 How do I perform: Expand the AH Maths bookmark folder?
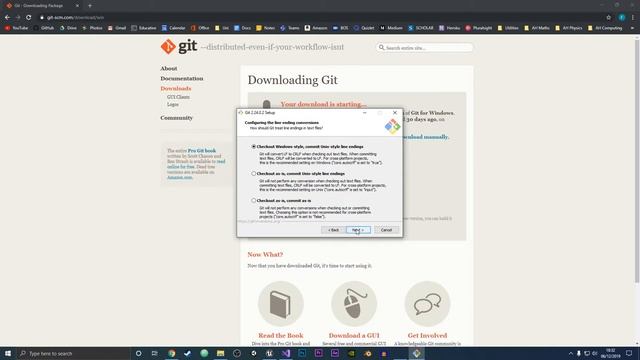tap(537, 28)
